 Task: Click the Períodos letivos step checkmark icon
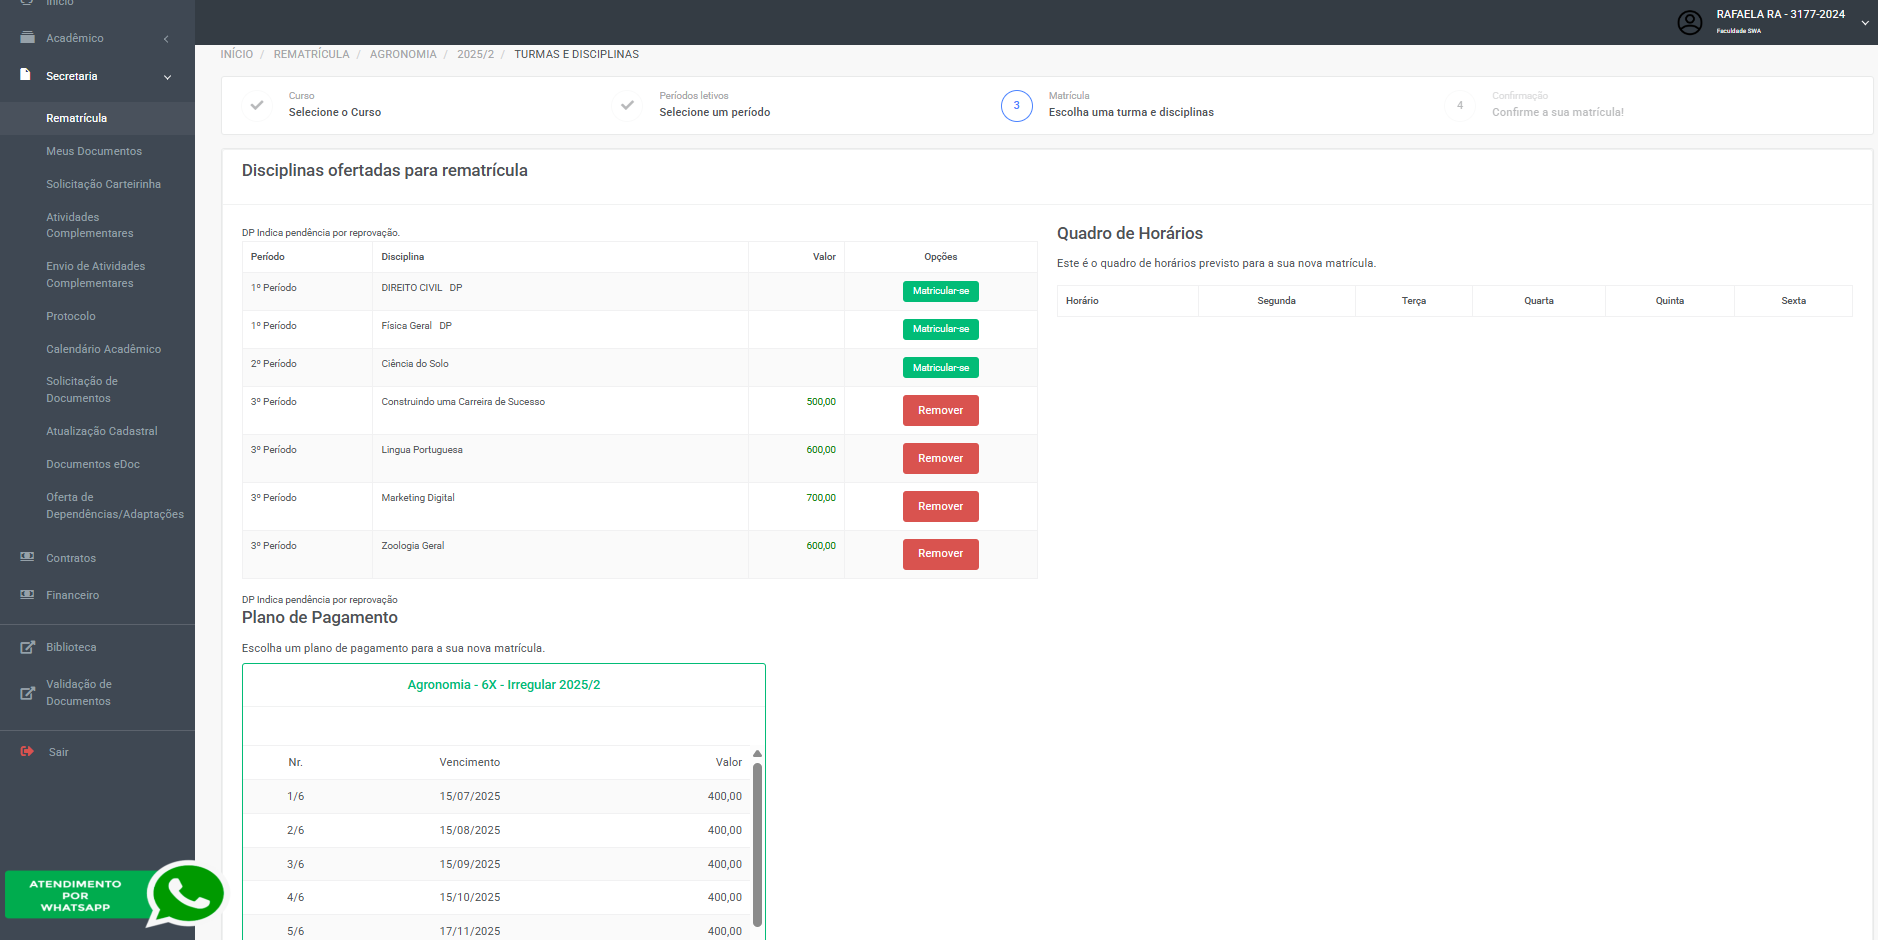(627, 104)
